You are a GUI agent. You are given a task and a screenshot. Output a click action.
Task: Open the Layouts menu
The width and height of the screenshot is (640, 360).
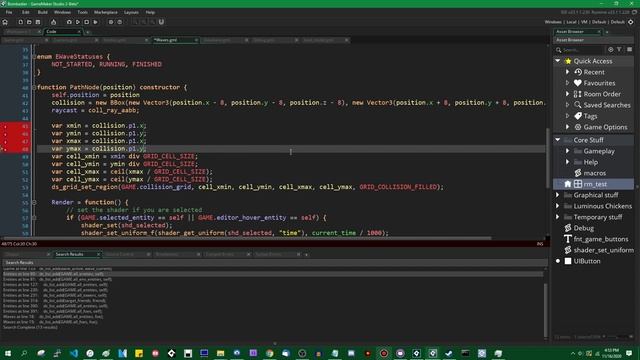pos(131,12)
